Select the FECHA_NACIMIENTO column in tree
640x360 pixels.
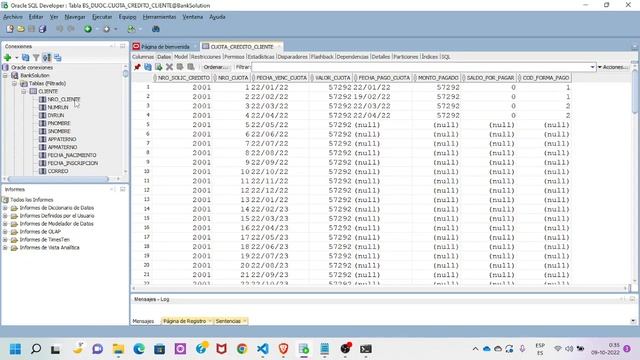(72, 155)
